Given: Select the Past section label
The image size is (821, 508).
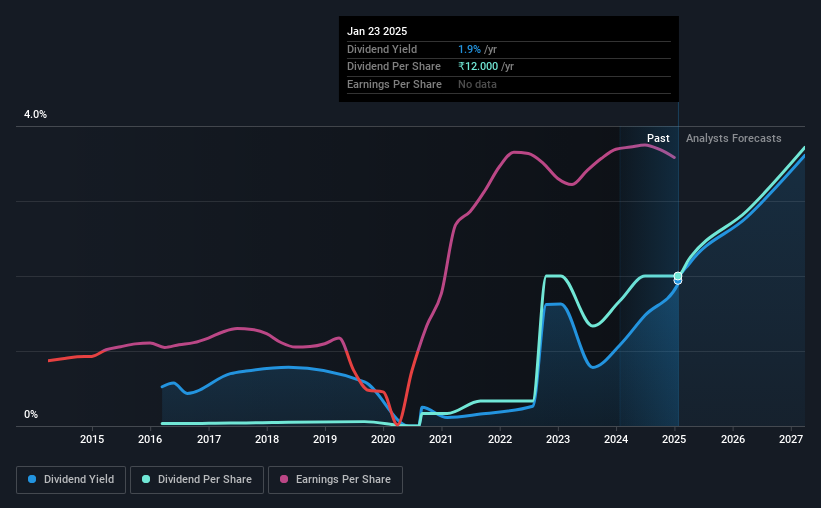Looking at the screenshot, I should pos(658,138).
